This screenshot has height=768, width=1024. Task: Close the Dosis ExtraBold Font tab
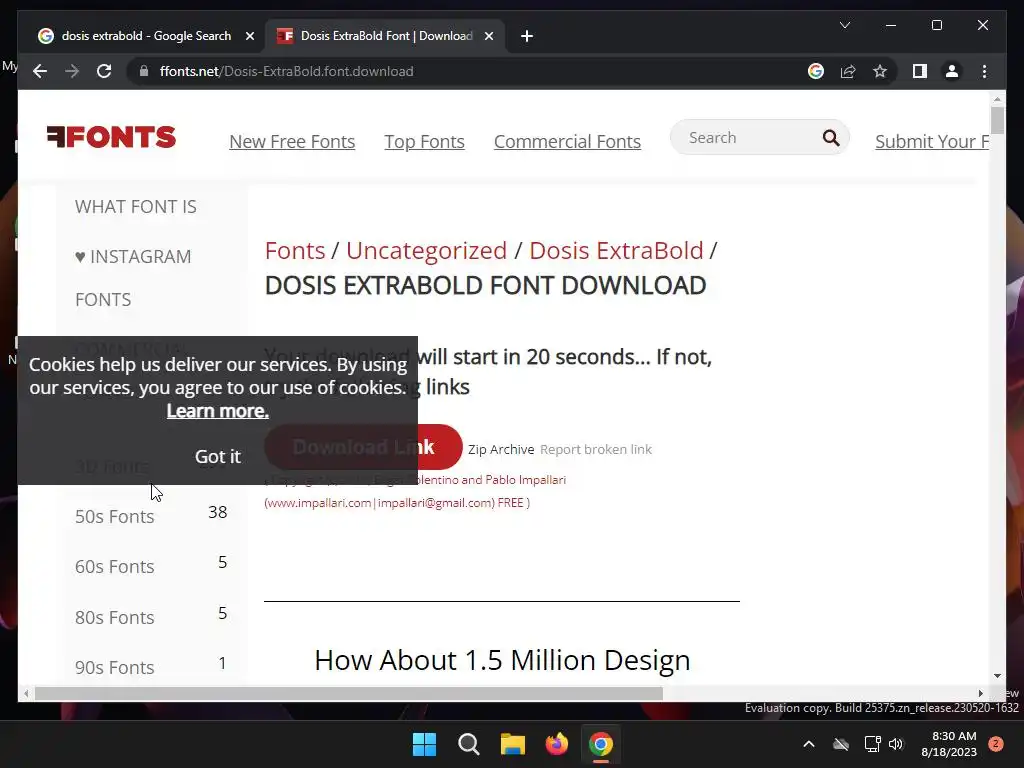pos(488,36)
